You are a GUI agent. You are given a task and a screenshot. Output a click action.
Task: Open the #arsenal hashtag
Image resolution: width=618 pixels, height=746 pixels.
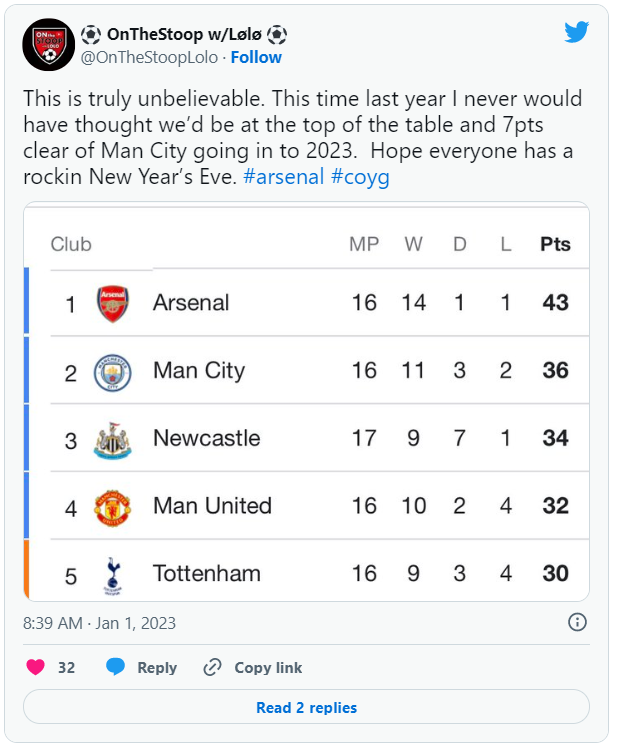[284, 177]
